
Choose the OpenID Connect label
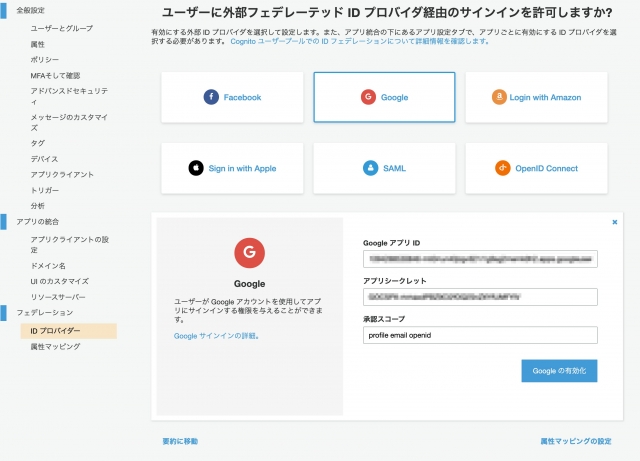[x=547, y=169]
